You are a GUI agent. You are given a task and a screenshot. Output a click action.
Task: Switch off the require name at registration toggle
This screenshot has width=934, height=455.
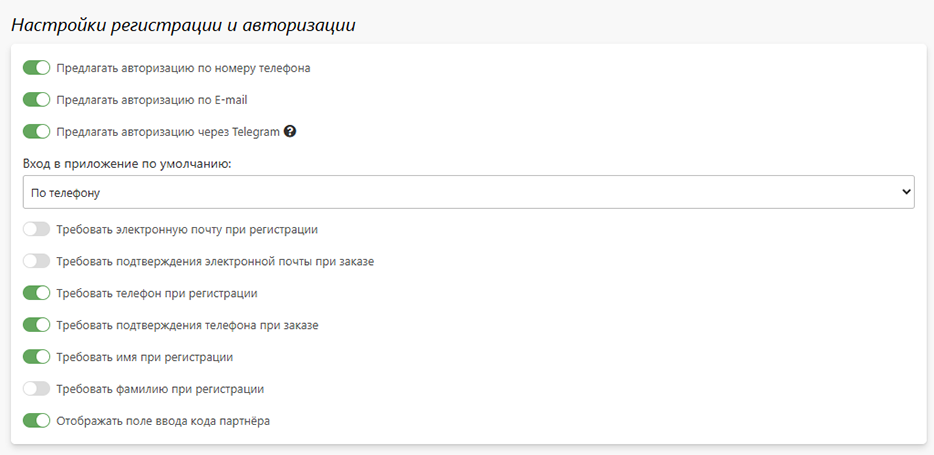coord(36,357)
